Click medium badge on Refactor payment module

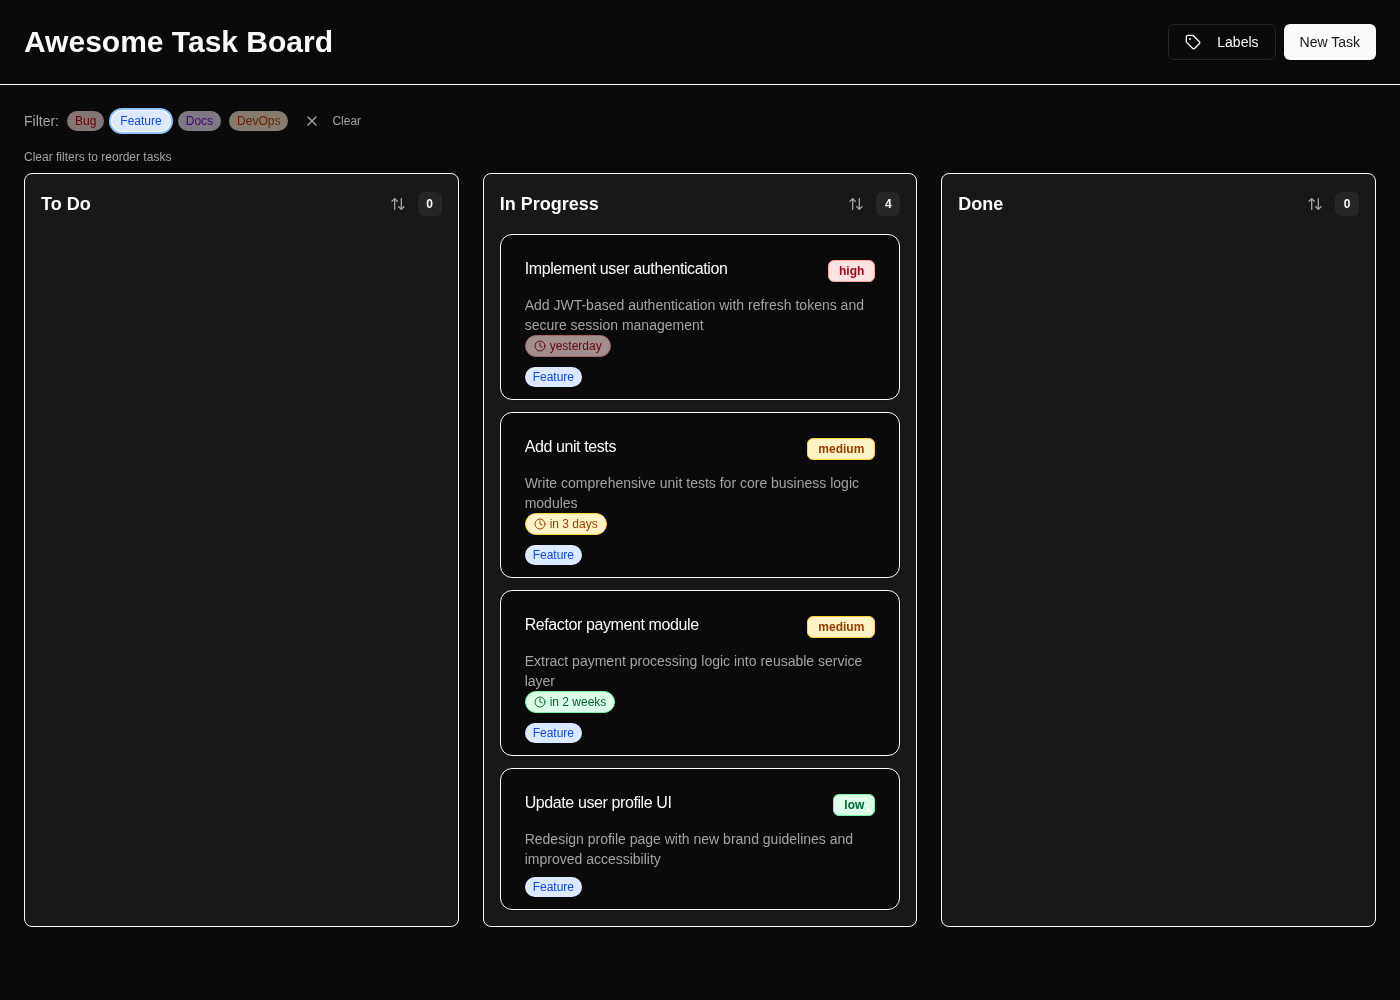tap(841, 627)
